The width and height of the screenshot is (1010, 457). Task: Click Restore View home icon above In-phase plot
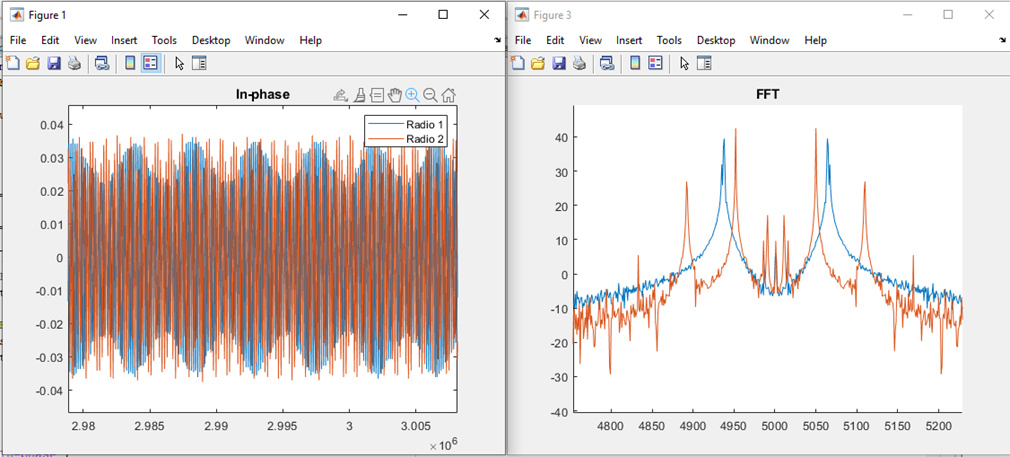coord(449,95)
